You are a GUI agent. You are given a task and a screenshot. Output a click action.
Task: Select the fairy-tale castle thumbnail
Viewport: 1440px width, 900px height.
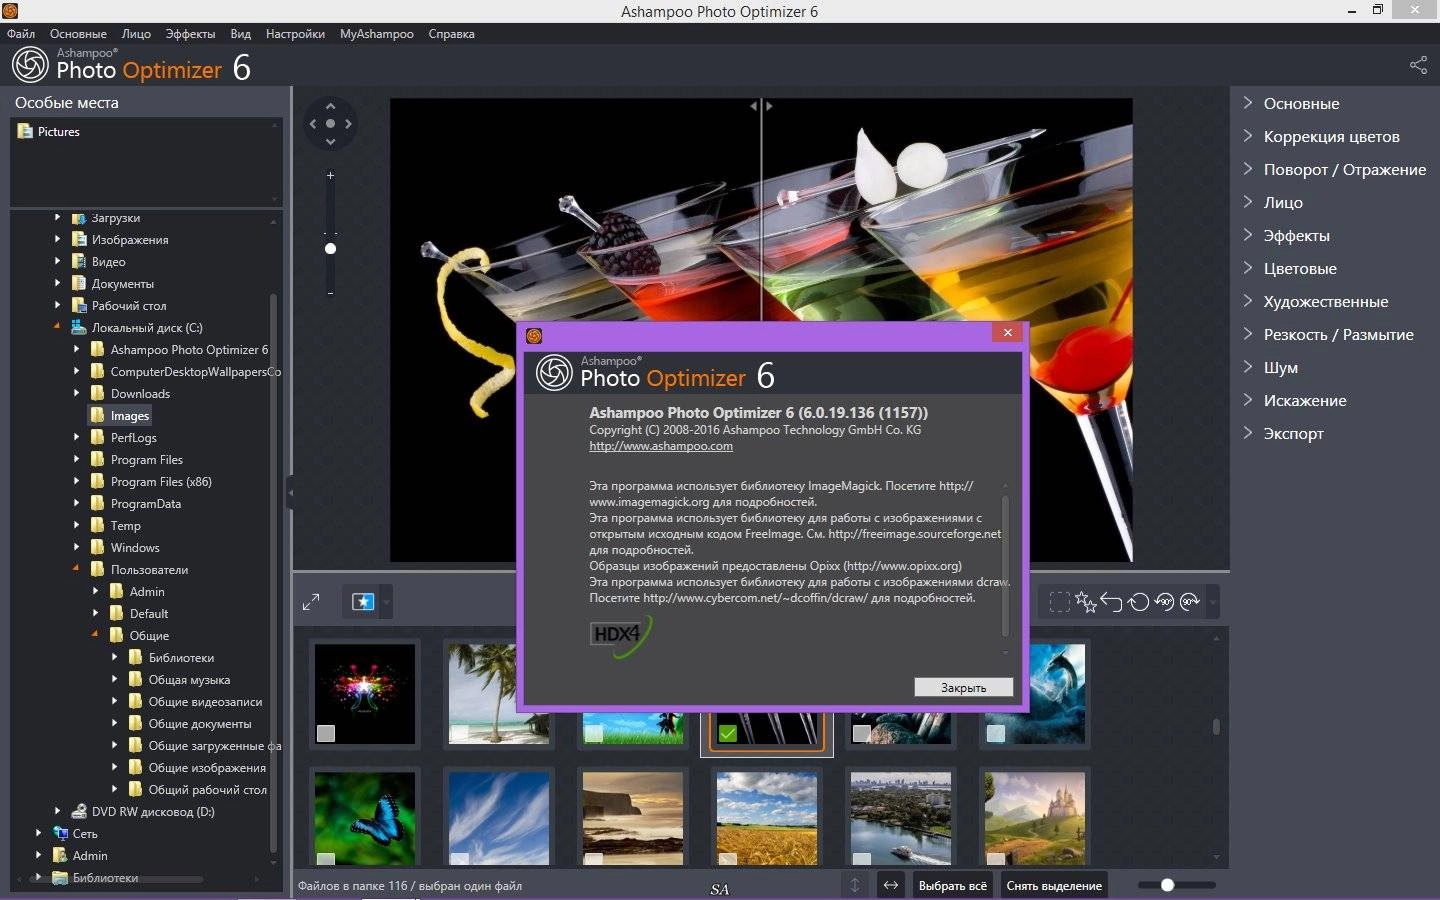(1034, 818)
